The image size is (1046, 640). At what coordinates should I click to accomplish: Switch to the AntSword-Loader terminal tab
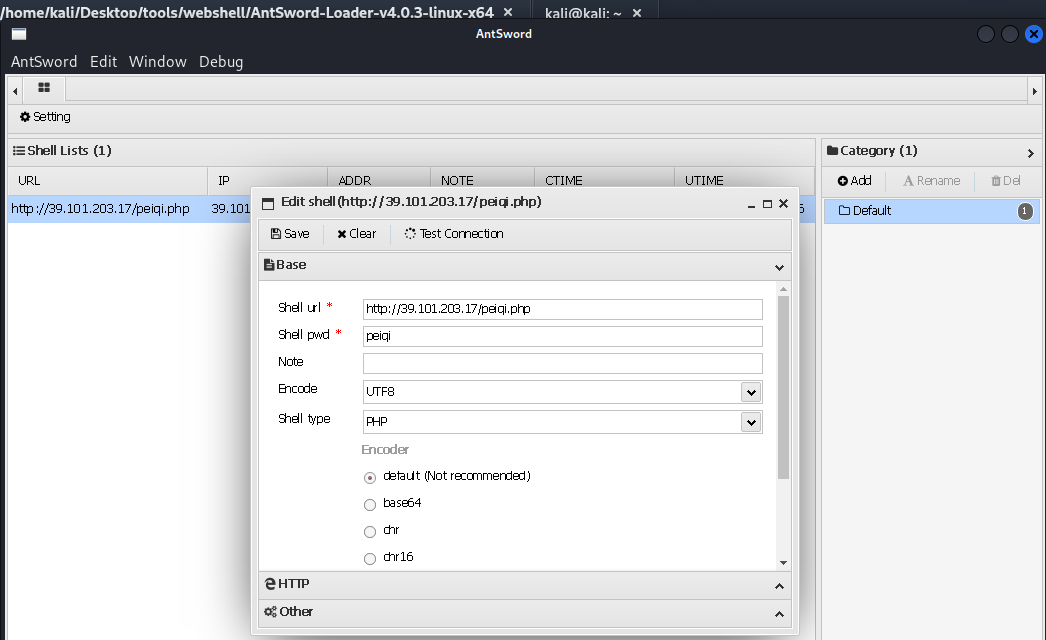(x=247, y=12)
